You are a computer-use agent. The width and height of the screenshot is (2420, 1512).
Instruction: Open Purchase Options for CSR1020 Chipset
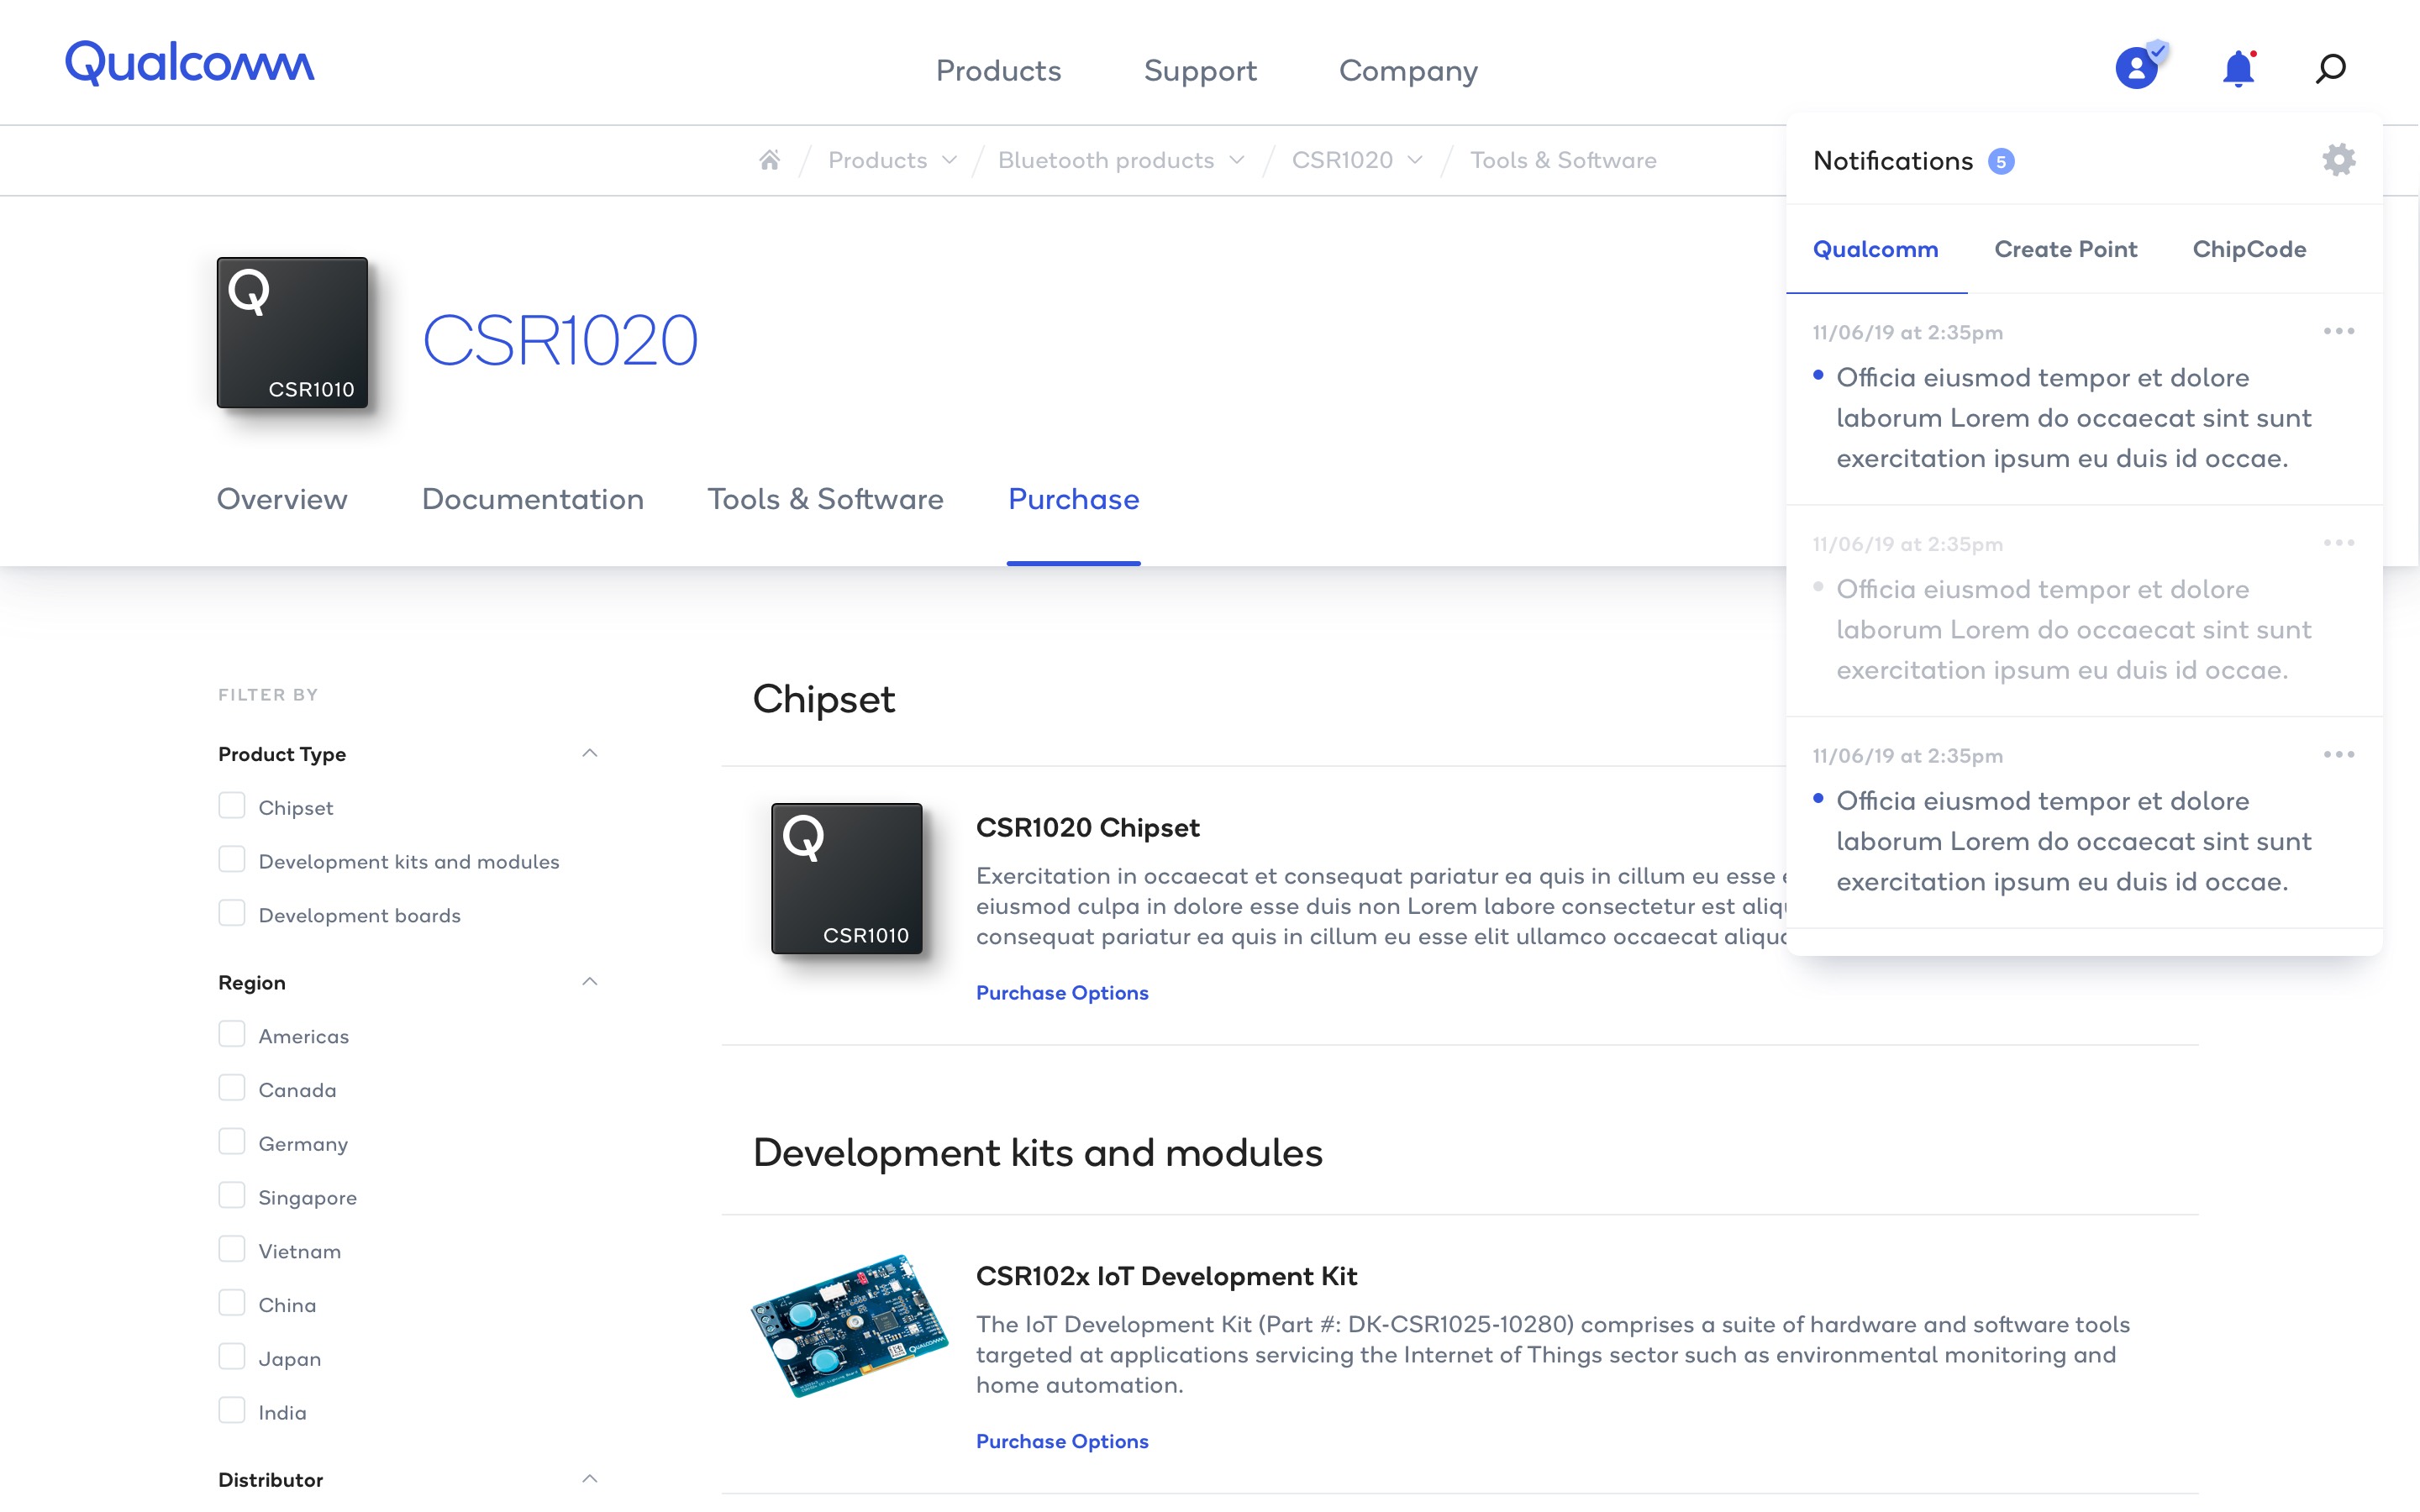point(1062,993)
